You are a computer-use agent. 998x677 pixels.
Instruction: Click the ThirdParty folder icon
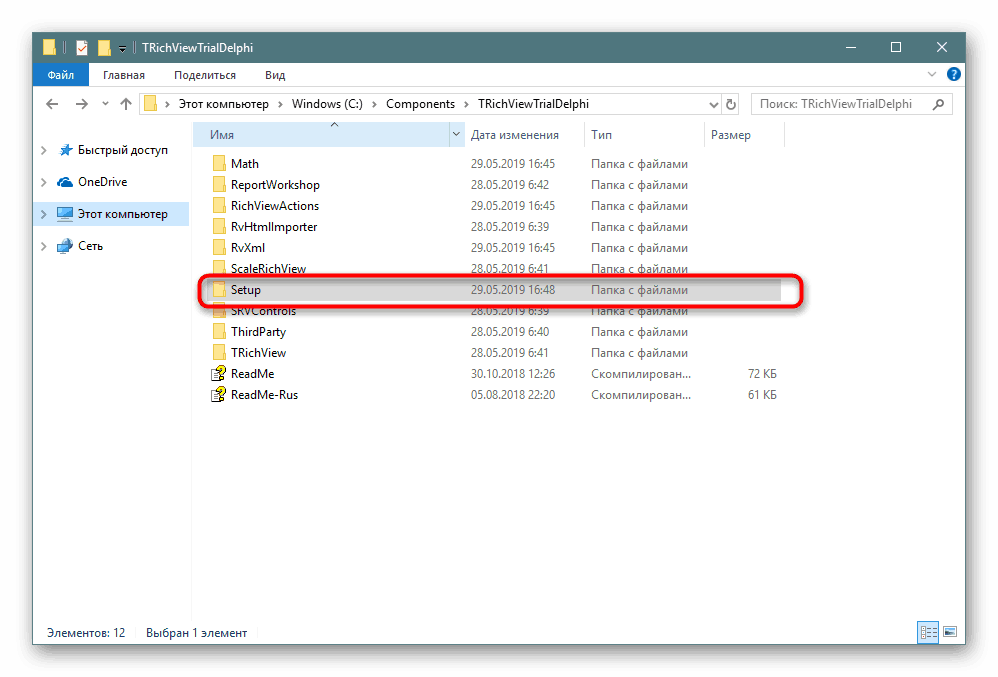coord(219,332)
